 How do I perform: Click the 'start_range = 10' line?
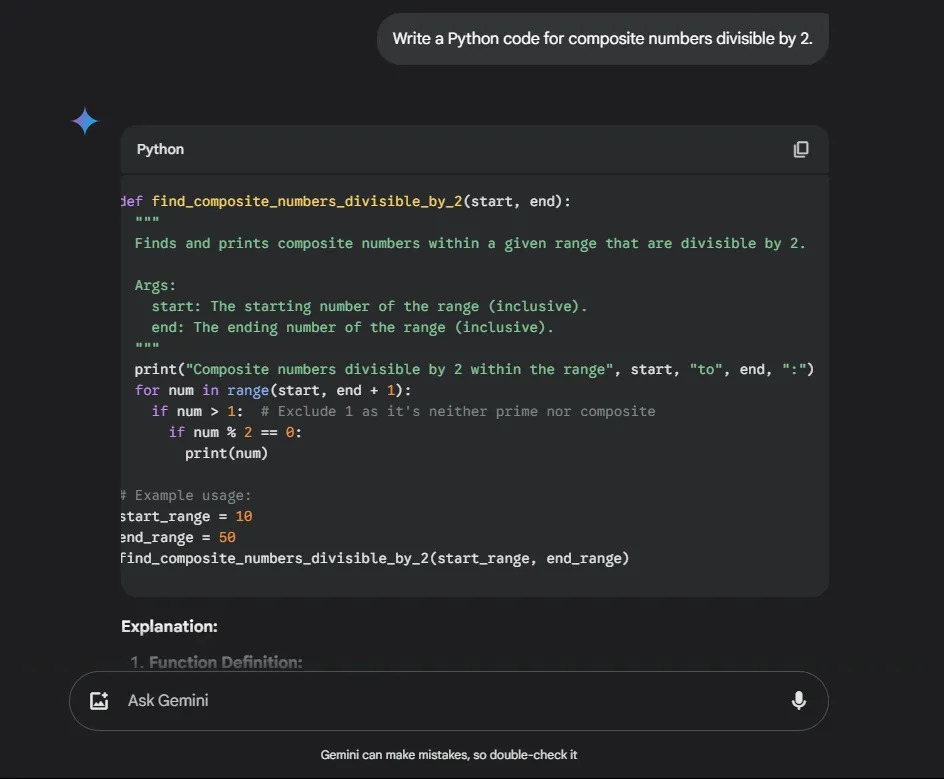(187, 517)
